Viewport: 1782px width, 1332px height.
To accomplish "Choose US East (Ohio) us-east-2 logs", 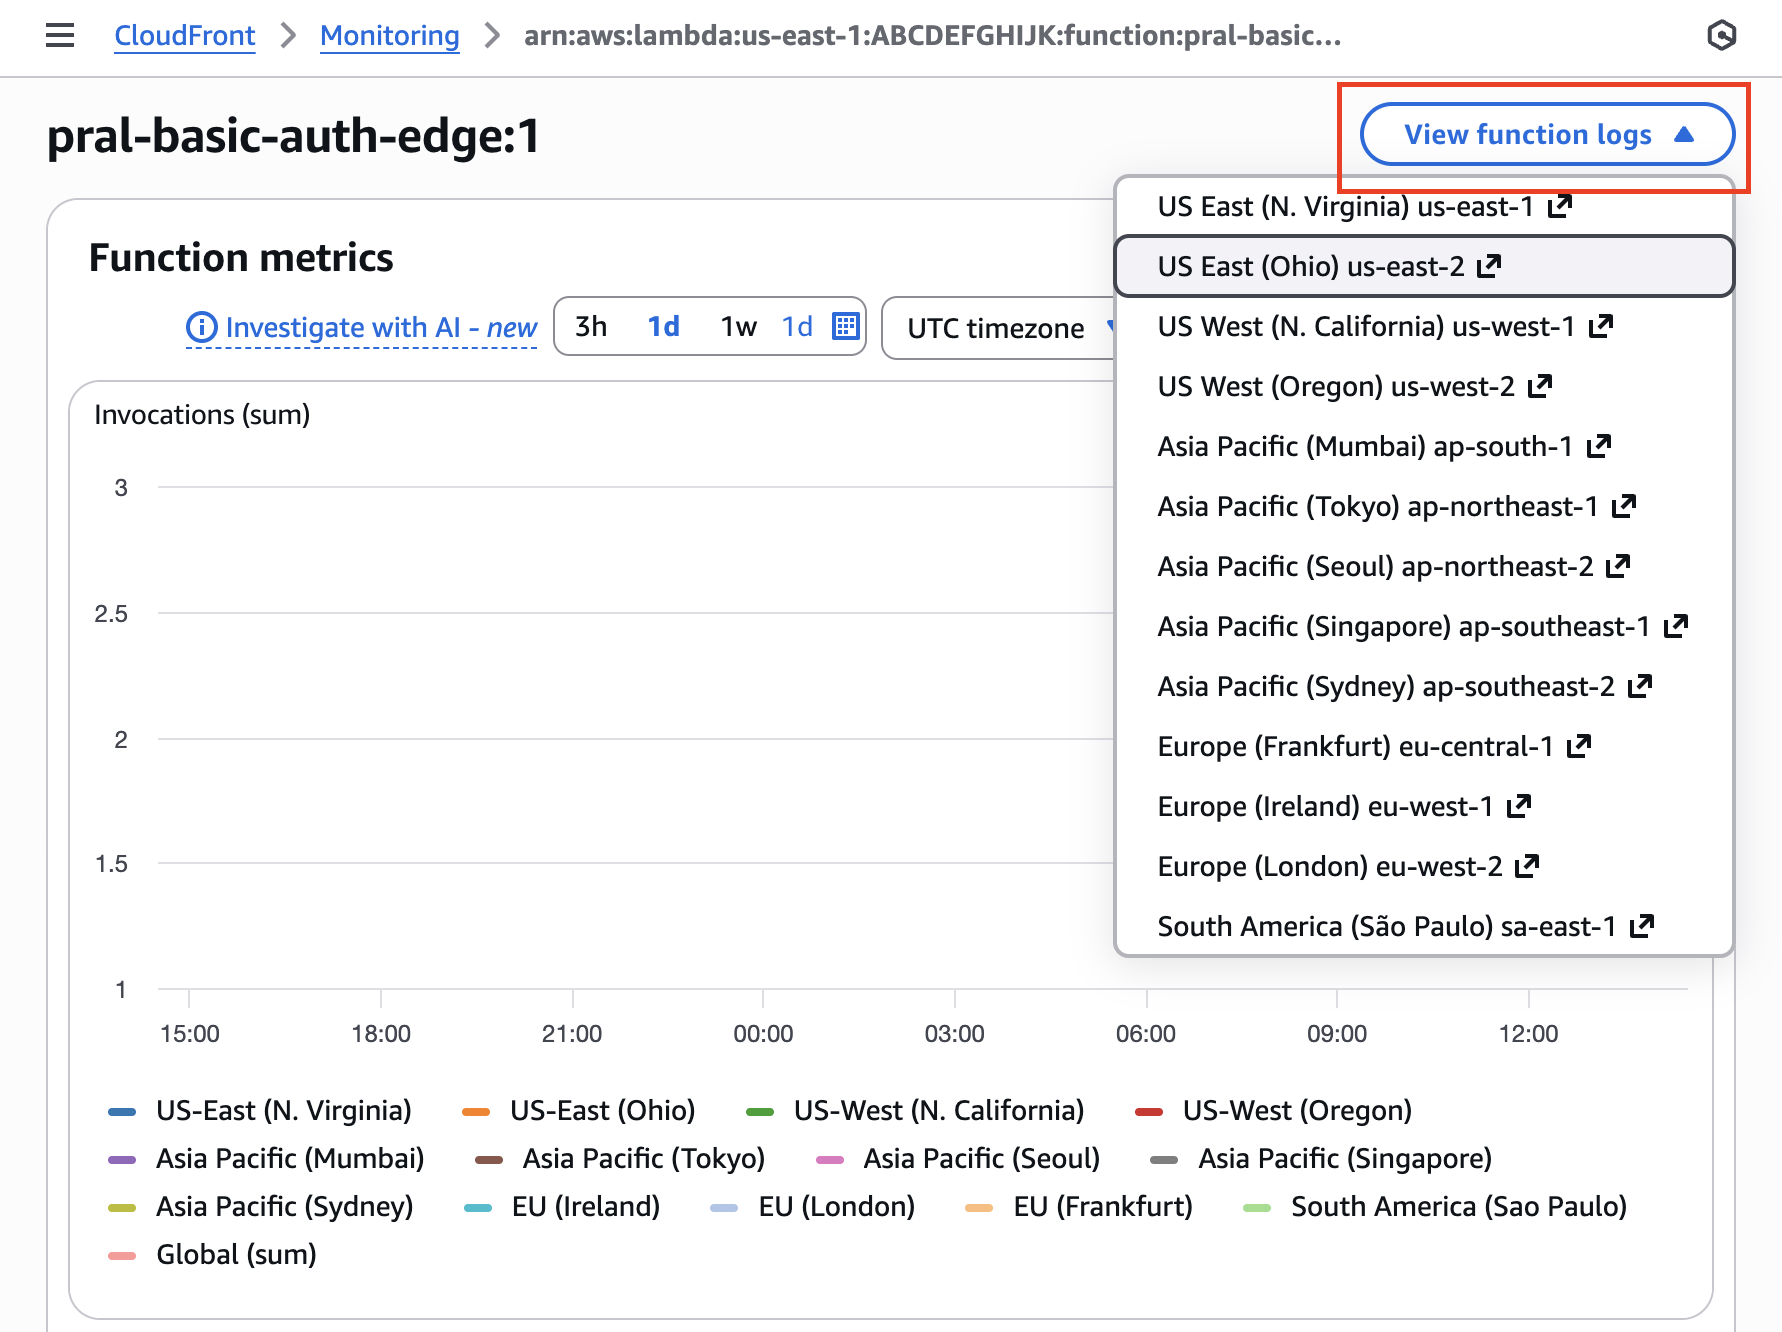I will (x=1310, y=266).
